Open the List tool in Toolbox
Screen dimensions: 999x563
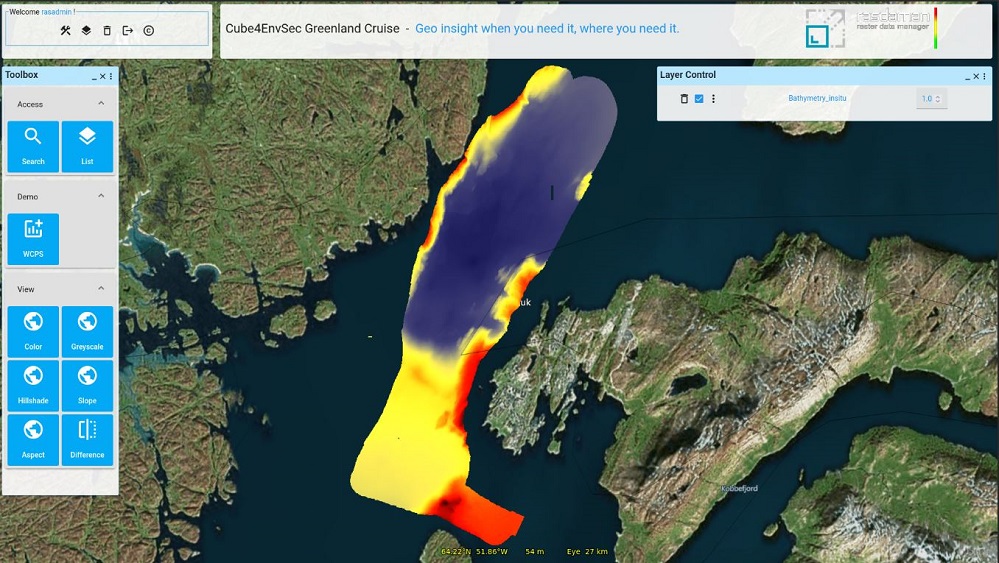(x=87, y=146)
